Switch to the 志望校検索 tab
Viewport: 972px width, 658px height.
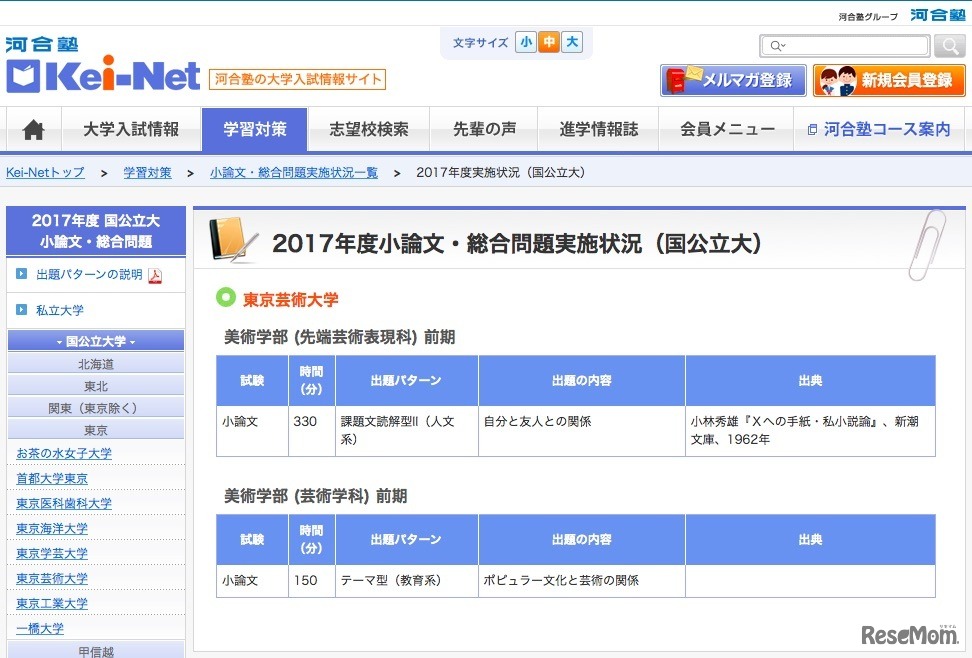372,128
